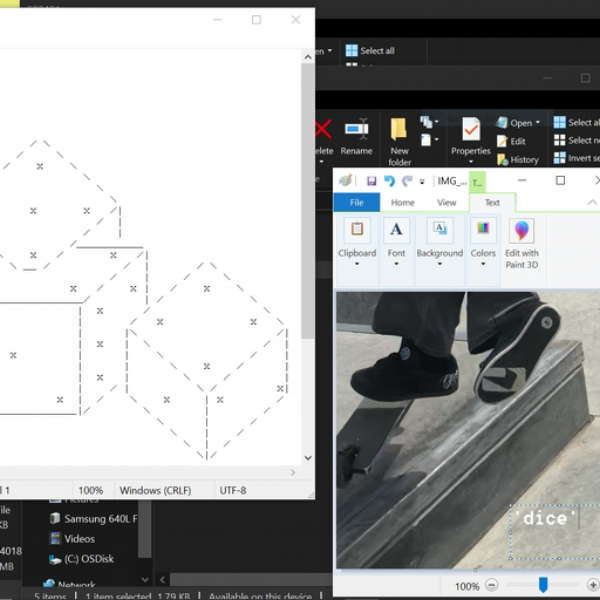Select Network in the navigation pane

pyautogui.click(x=69, y=585)
